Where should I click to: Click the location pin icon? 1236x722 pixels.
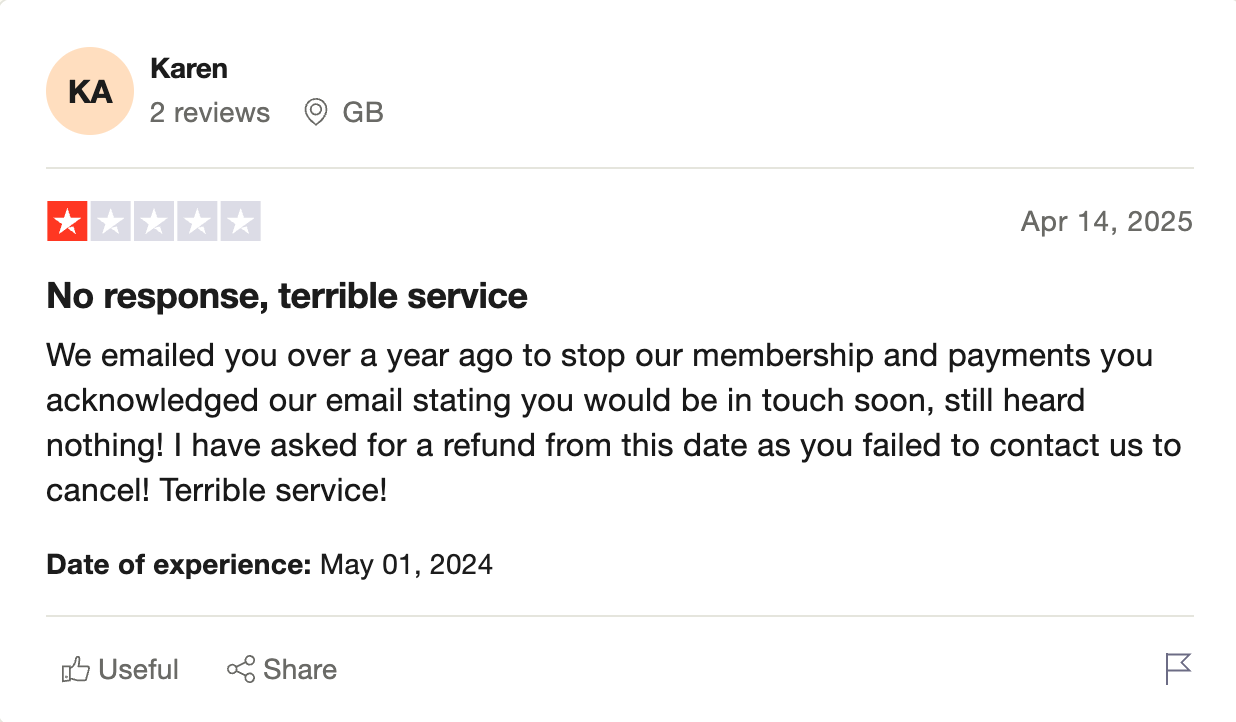[316, 112]
